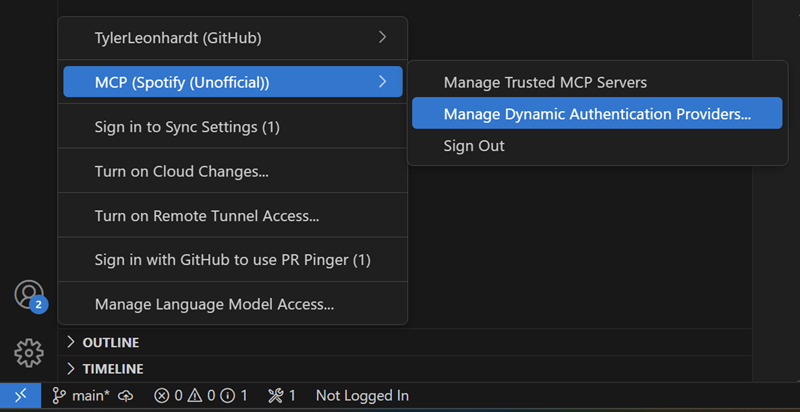Select Sign in to Sync Settings
The image size is (800, 412).
[x=187, y=127]
